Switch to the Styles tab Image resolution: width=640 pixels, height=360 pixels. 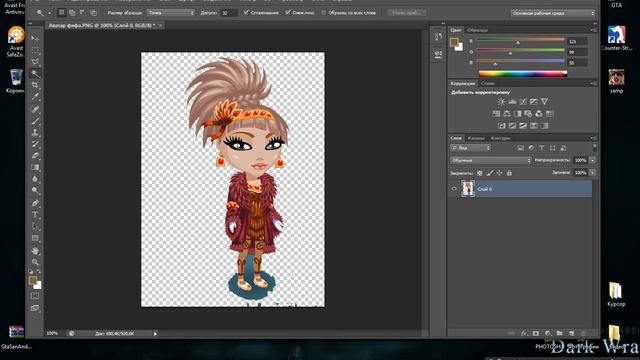pos(488,83)
